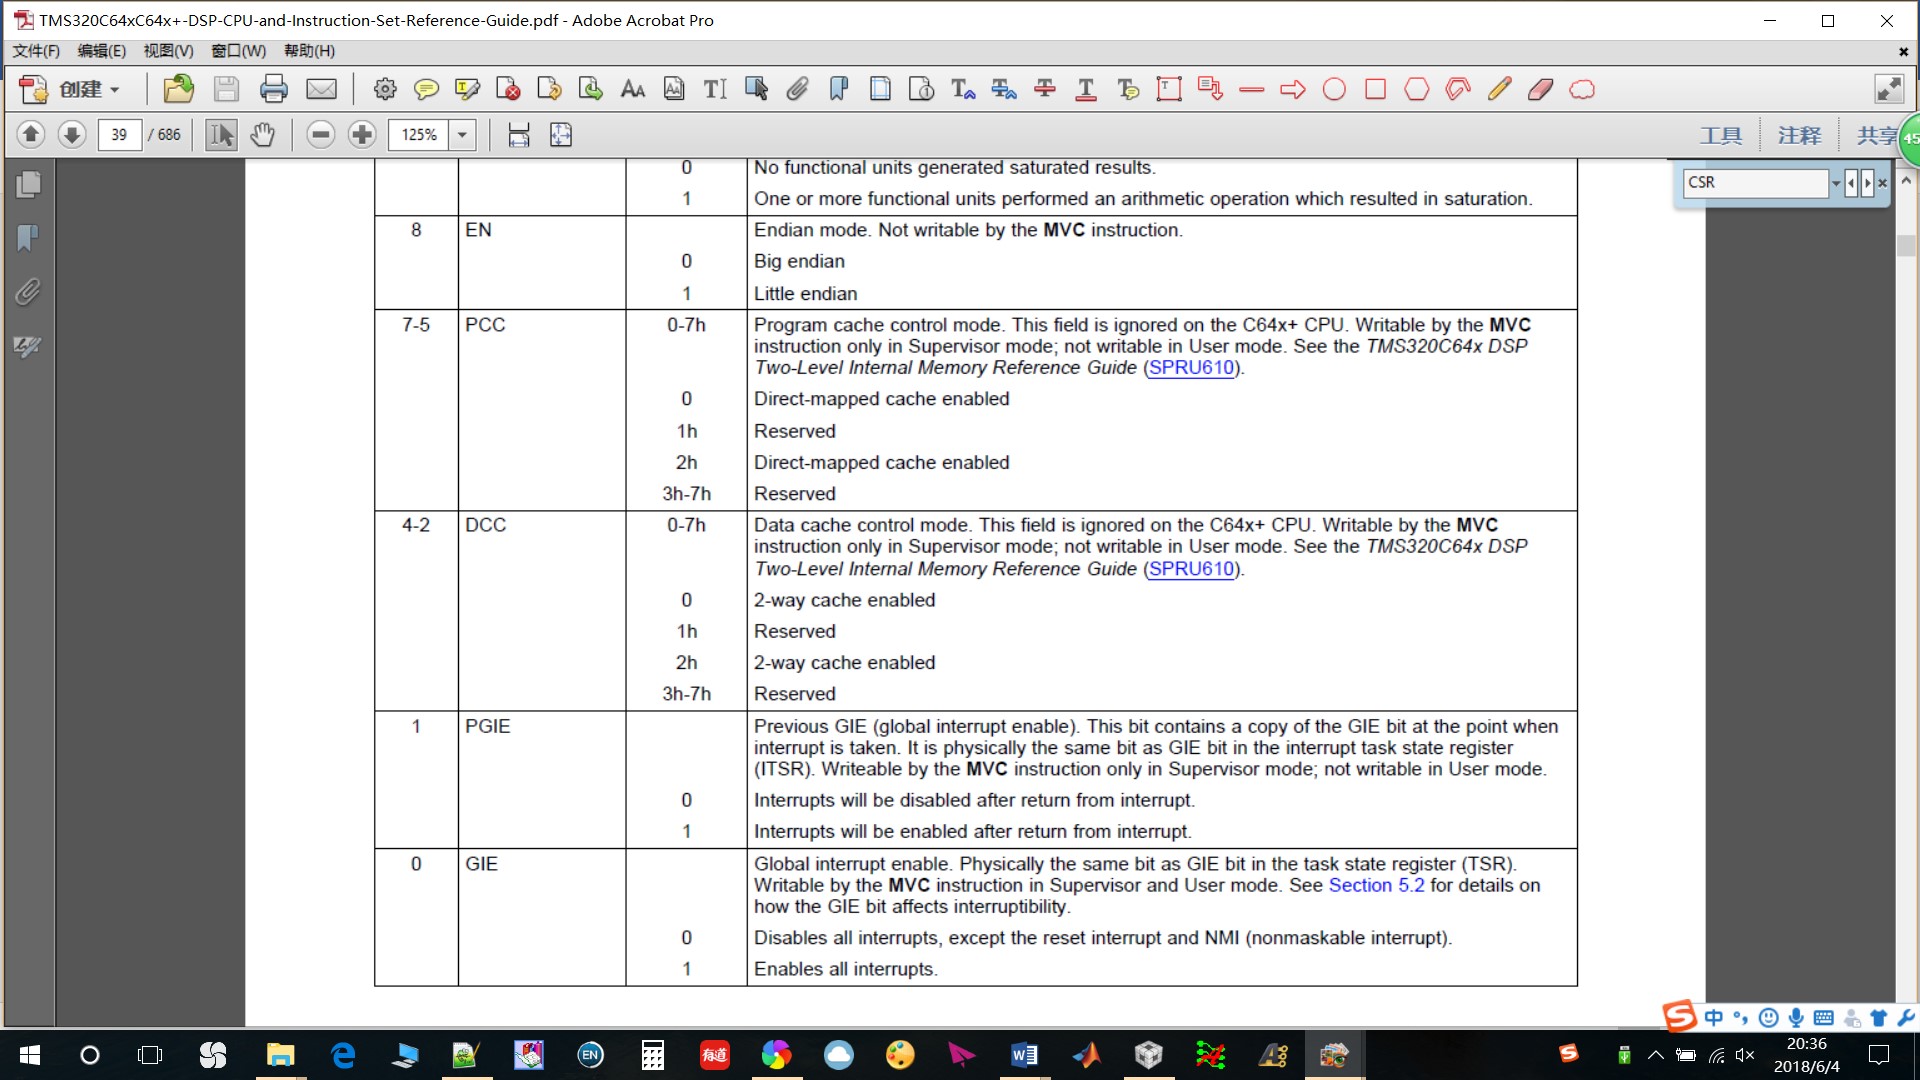
Task: Select the Edit Text (Aa) tool
Action: click(633, 90)
